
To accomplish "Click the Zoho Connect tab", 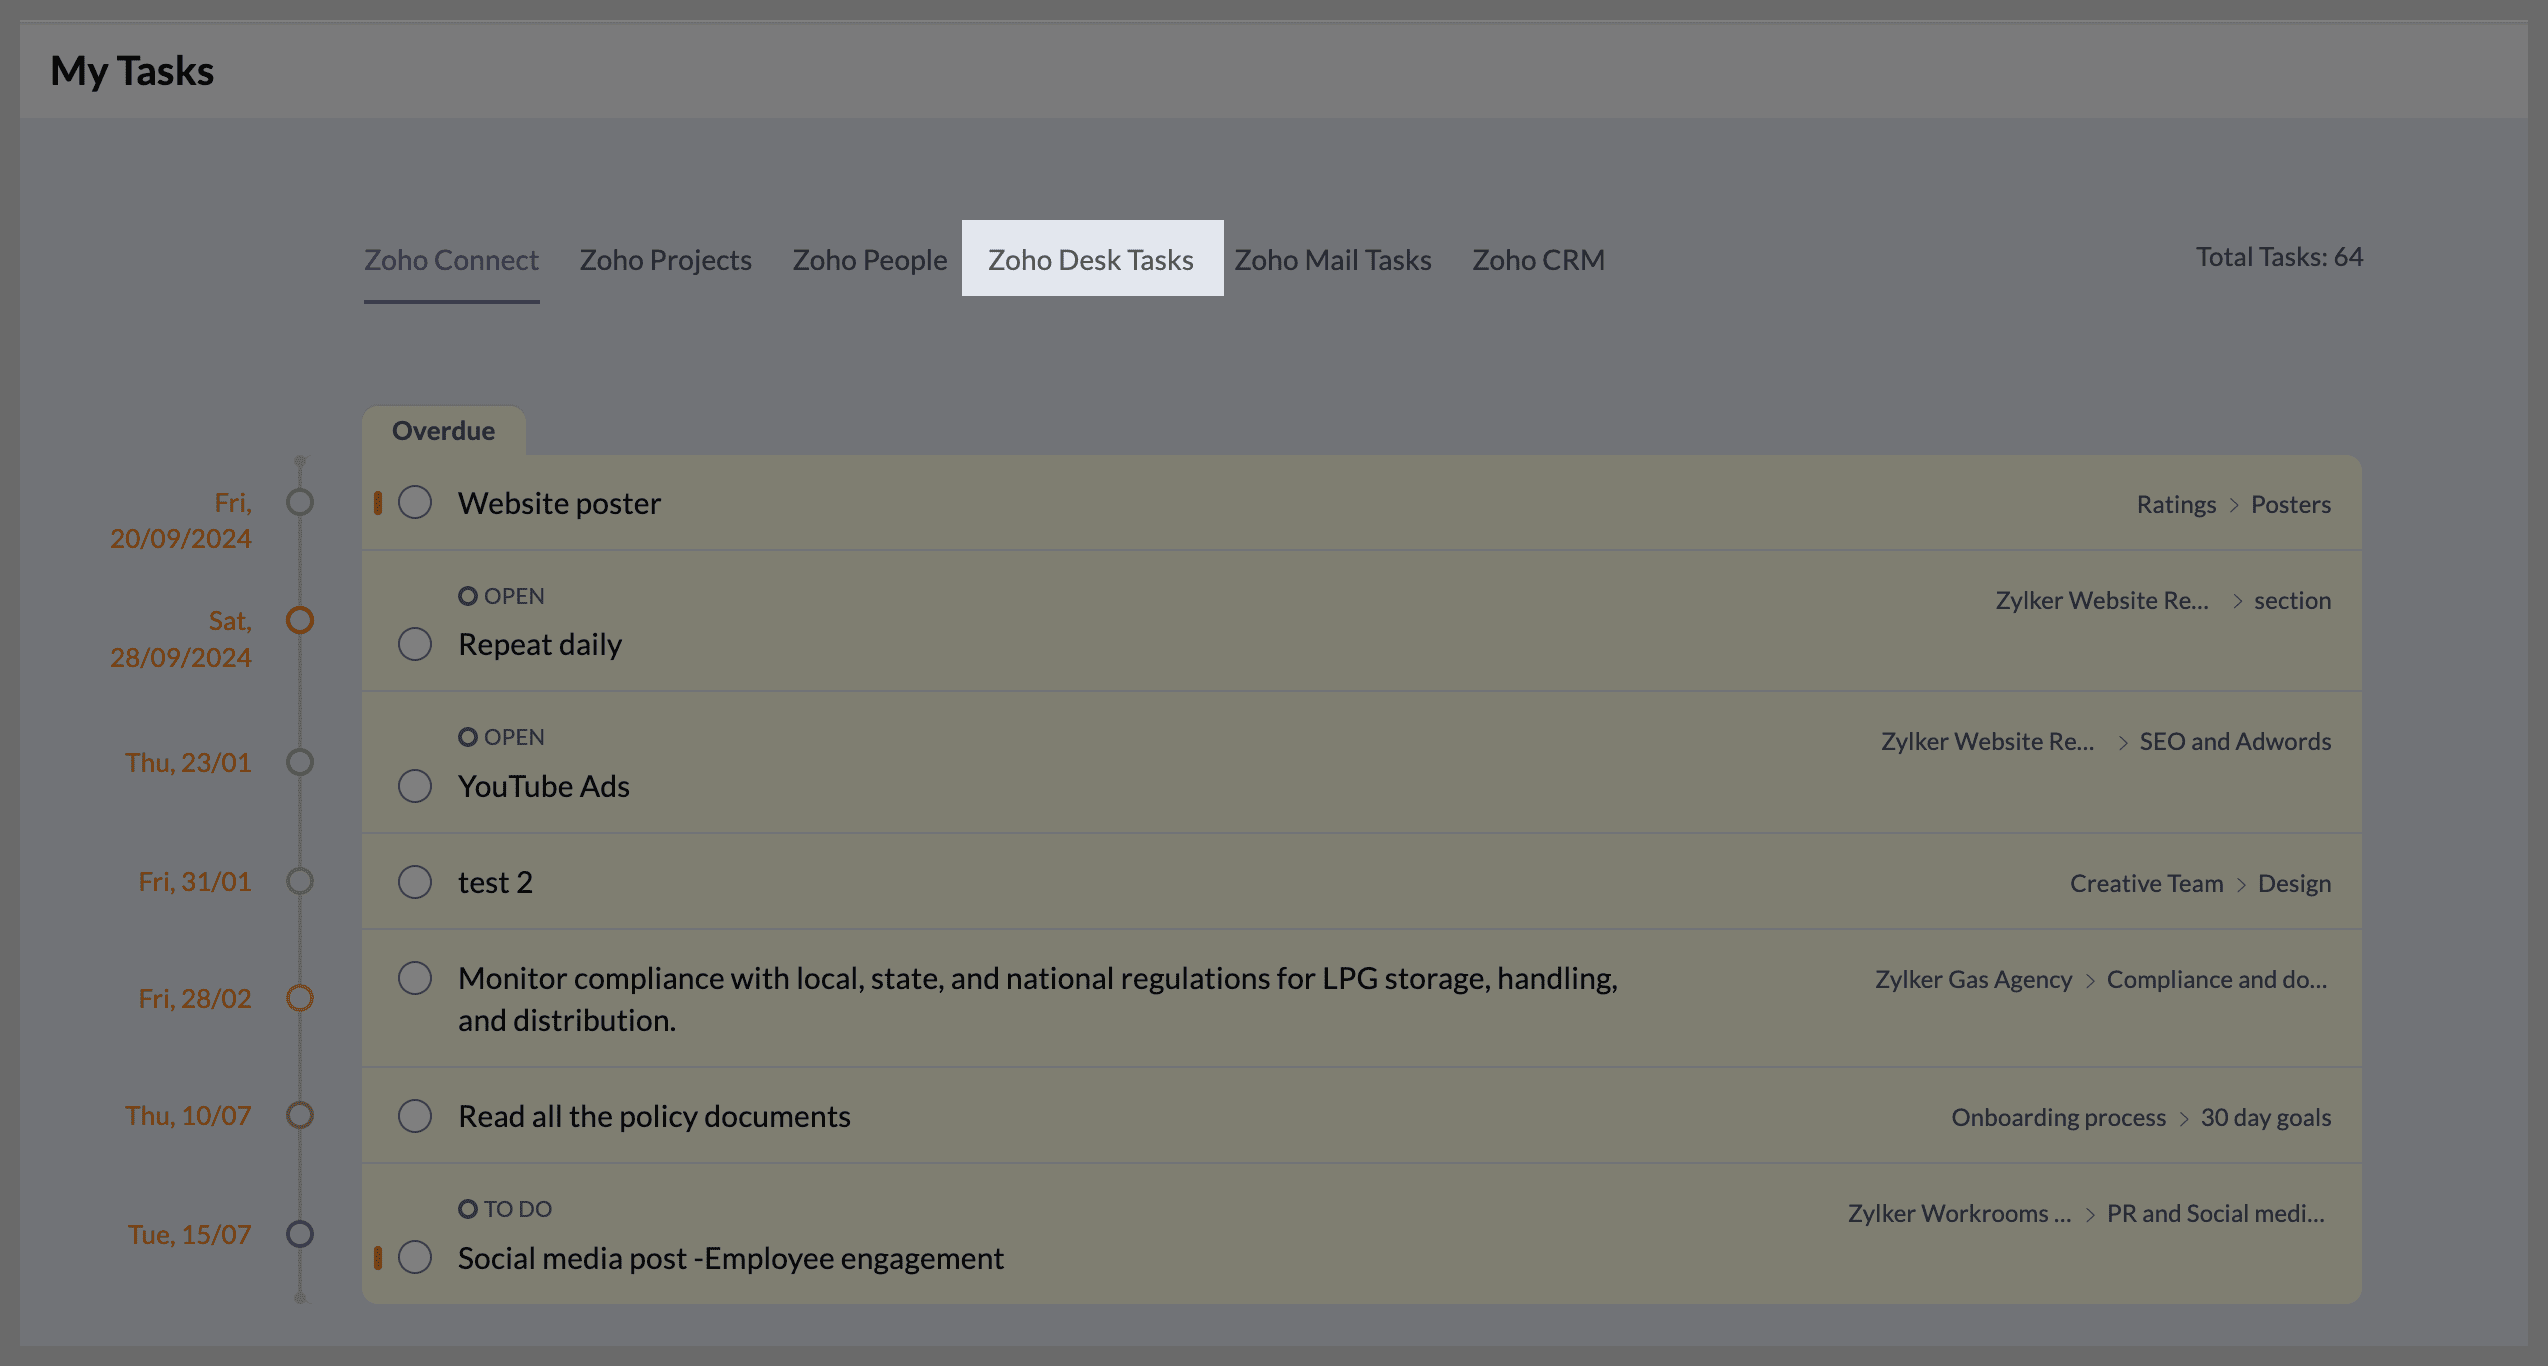I will coord(451,260).
